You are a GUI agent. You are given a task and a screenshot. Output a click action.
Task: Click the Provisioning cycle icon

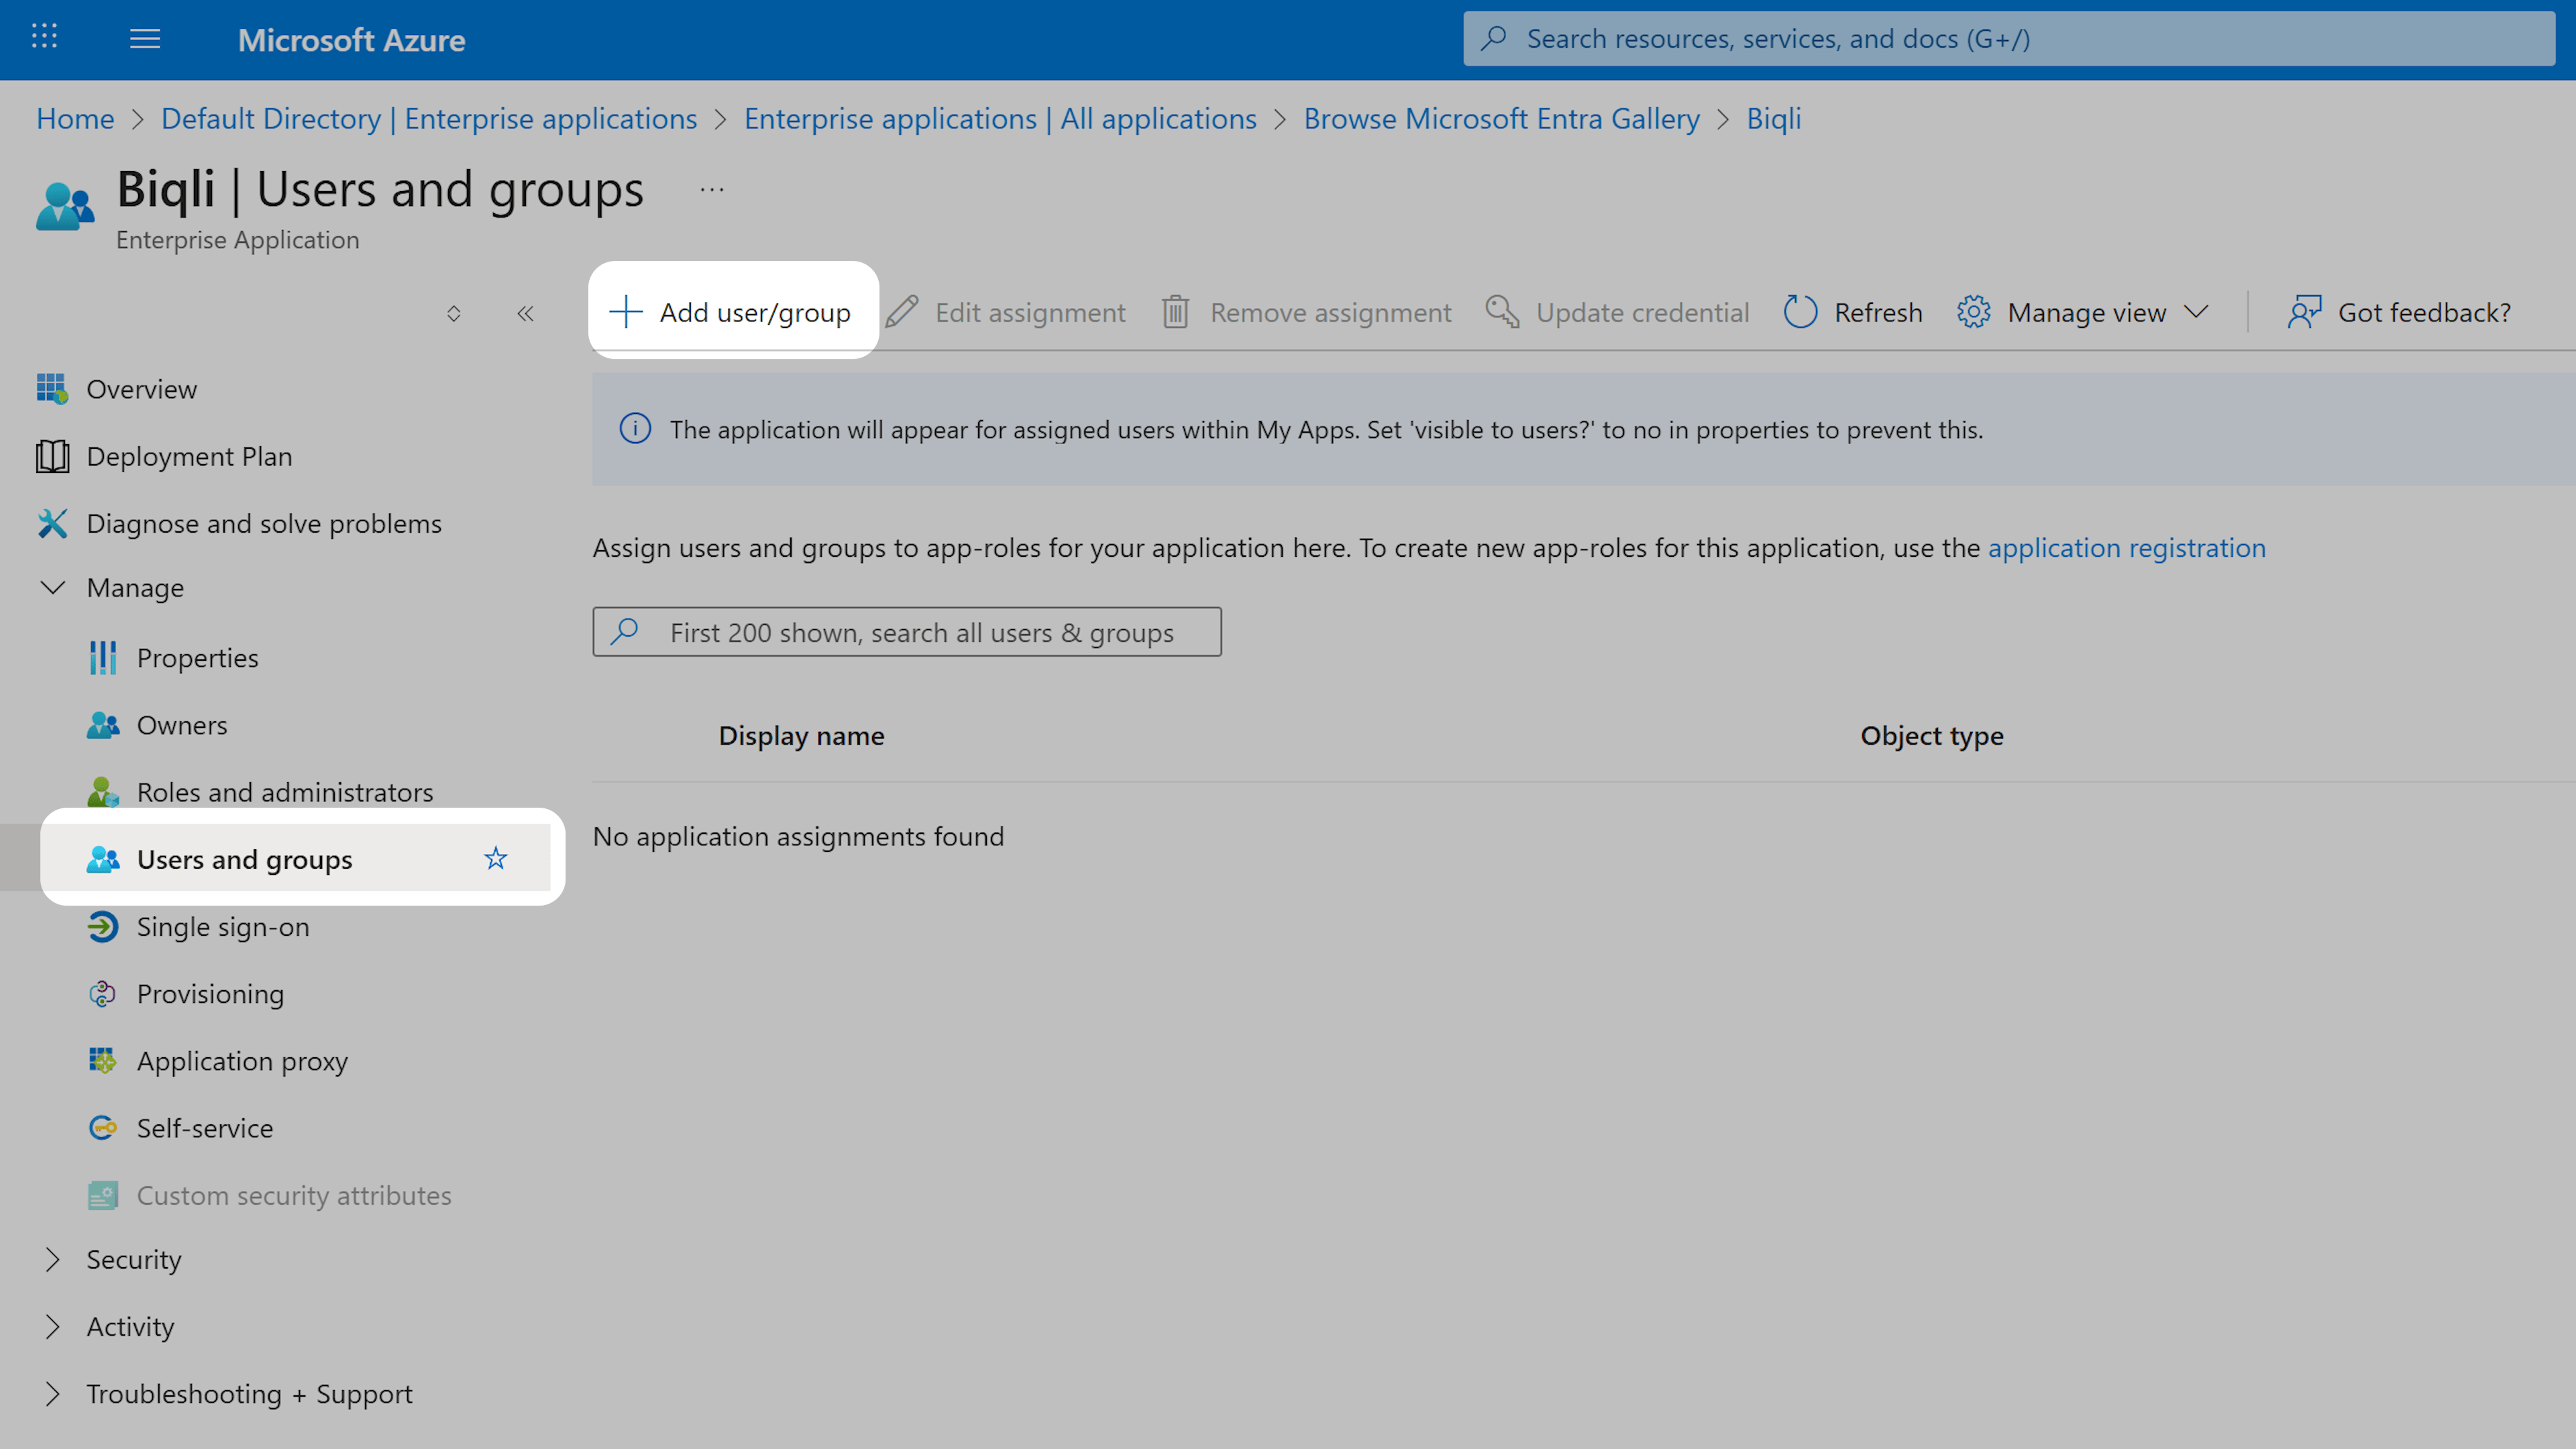point(102,994)
